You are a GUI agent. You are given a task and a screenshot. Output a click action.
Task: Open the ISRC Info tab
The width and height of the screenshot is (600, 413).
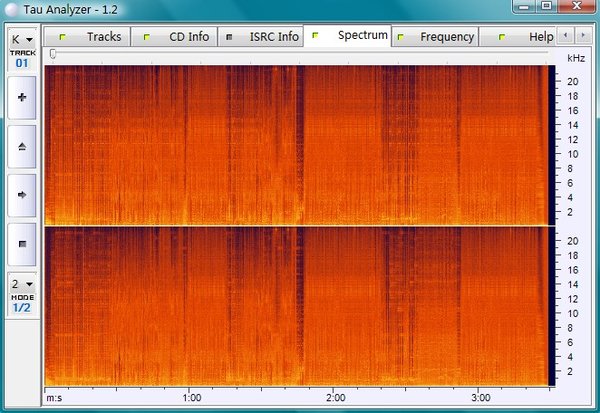(x=261, y=37)
